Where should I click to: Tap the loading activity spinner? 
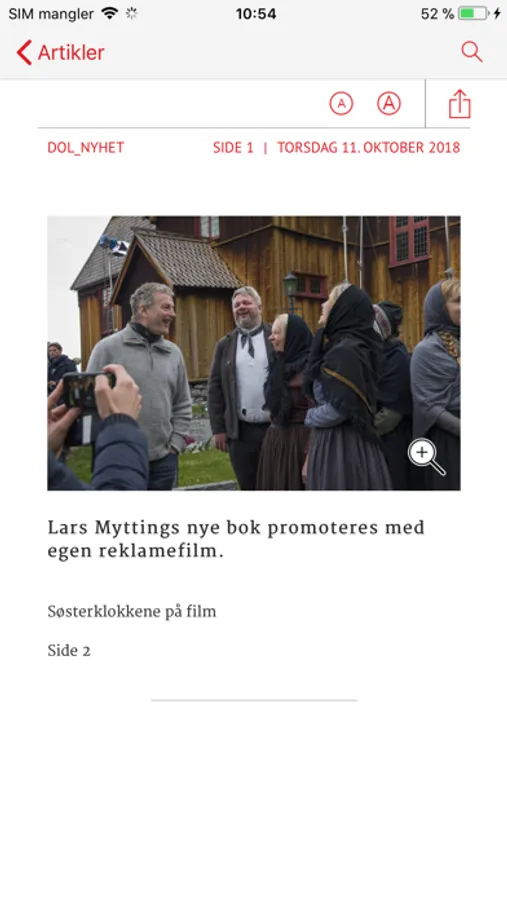[x=132, y=13]
